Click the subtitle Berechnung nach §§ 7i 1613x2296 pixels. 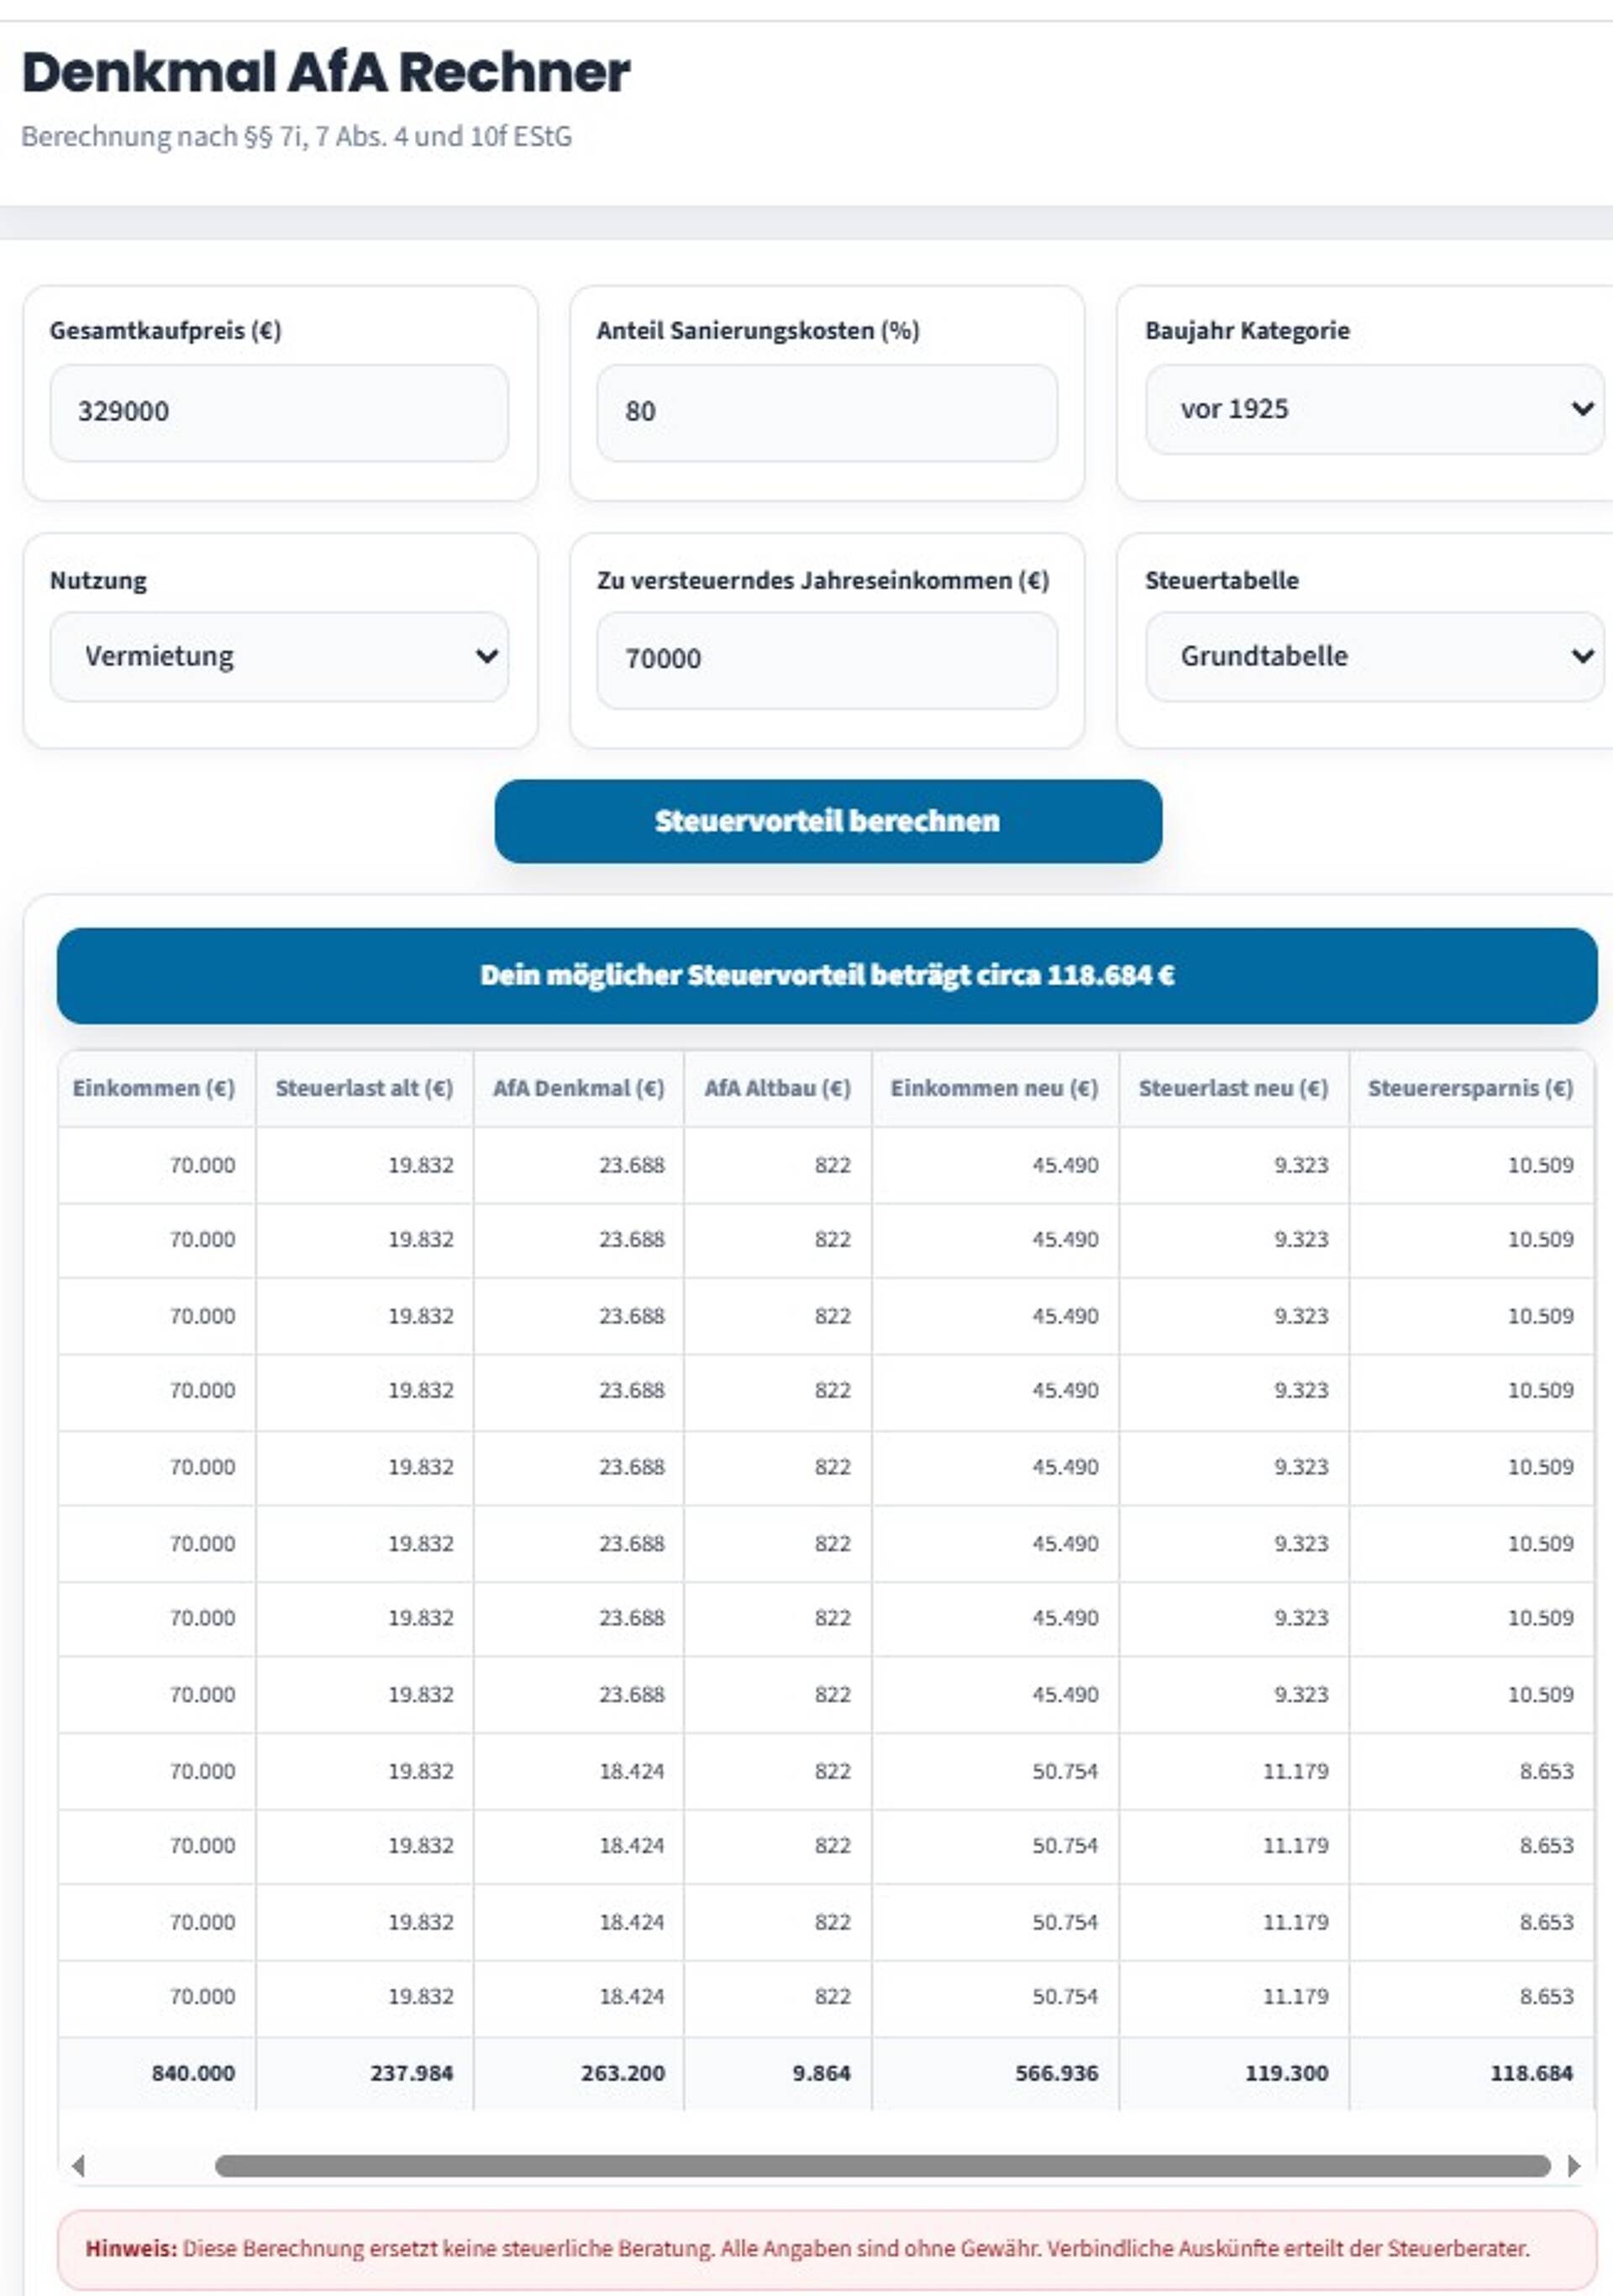[x=296, y=136]
